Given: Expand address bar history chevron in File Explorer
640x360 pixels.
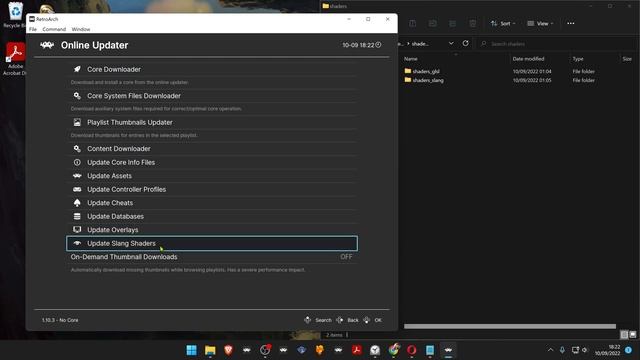Looking at the screenshot, I should click(451, 43).
